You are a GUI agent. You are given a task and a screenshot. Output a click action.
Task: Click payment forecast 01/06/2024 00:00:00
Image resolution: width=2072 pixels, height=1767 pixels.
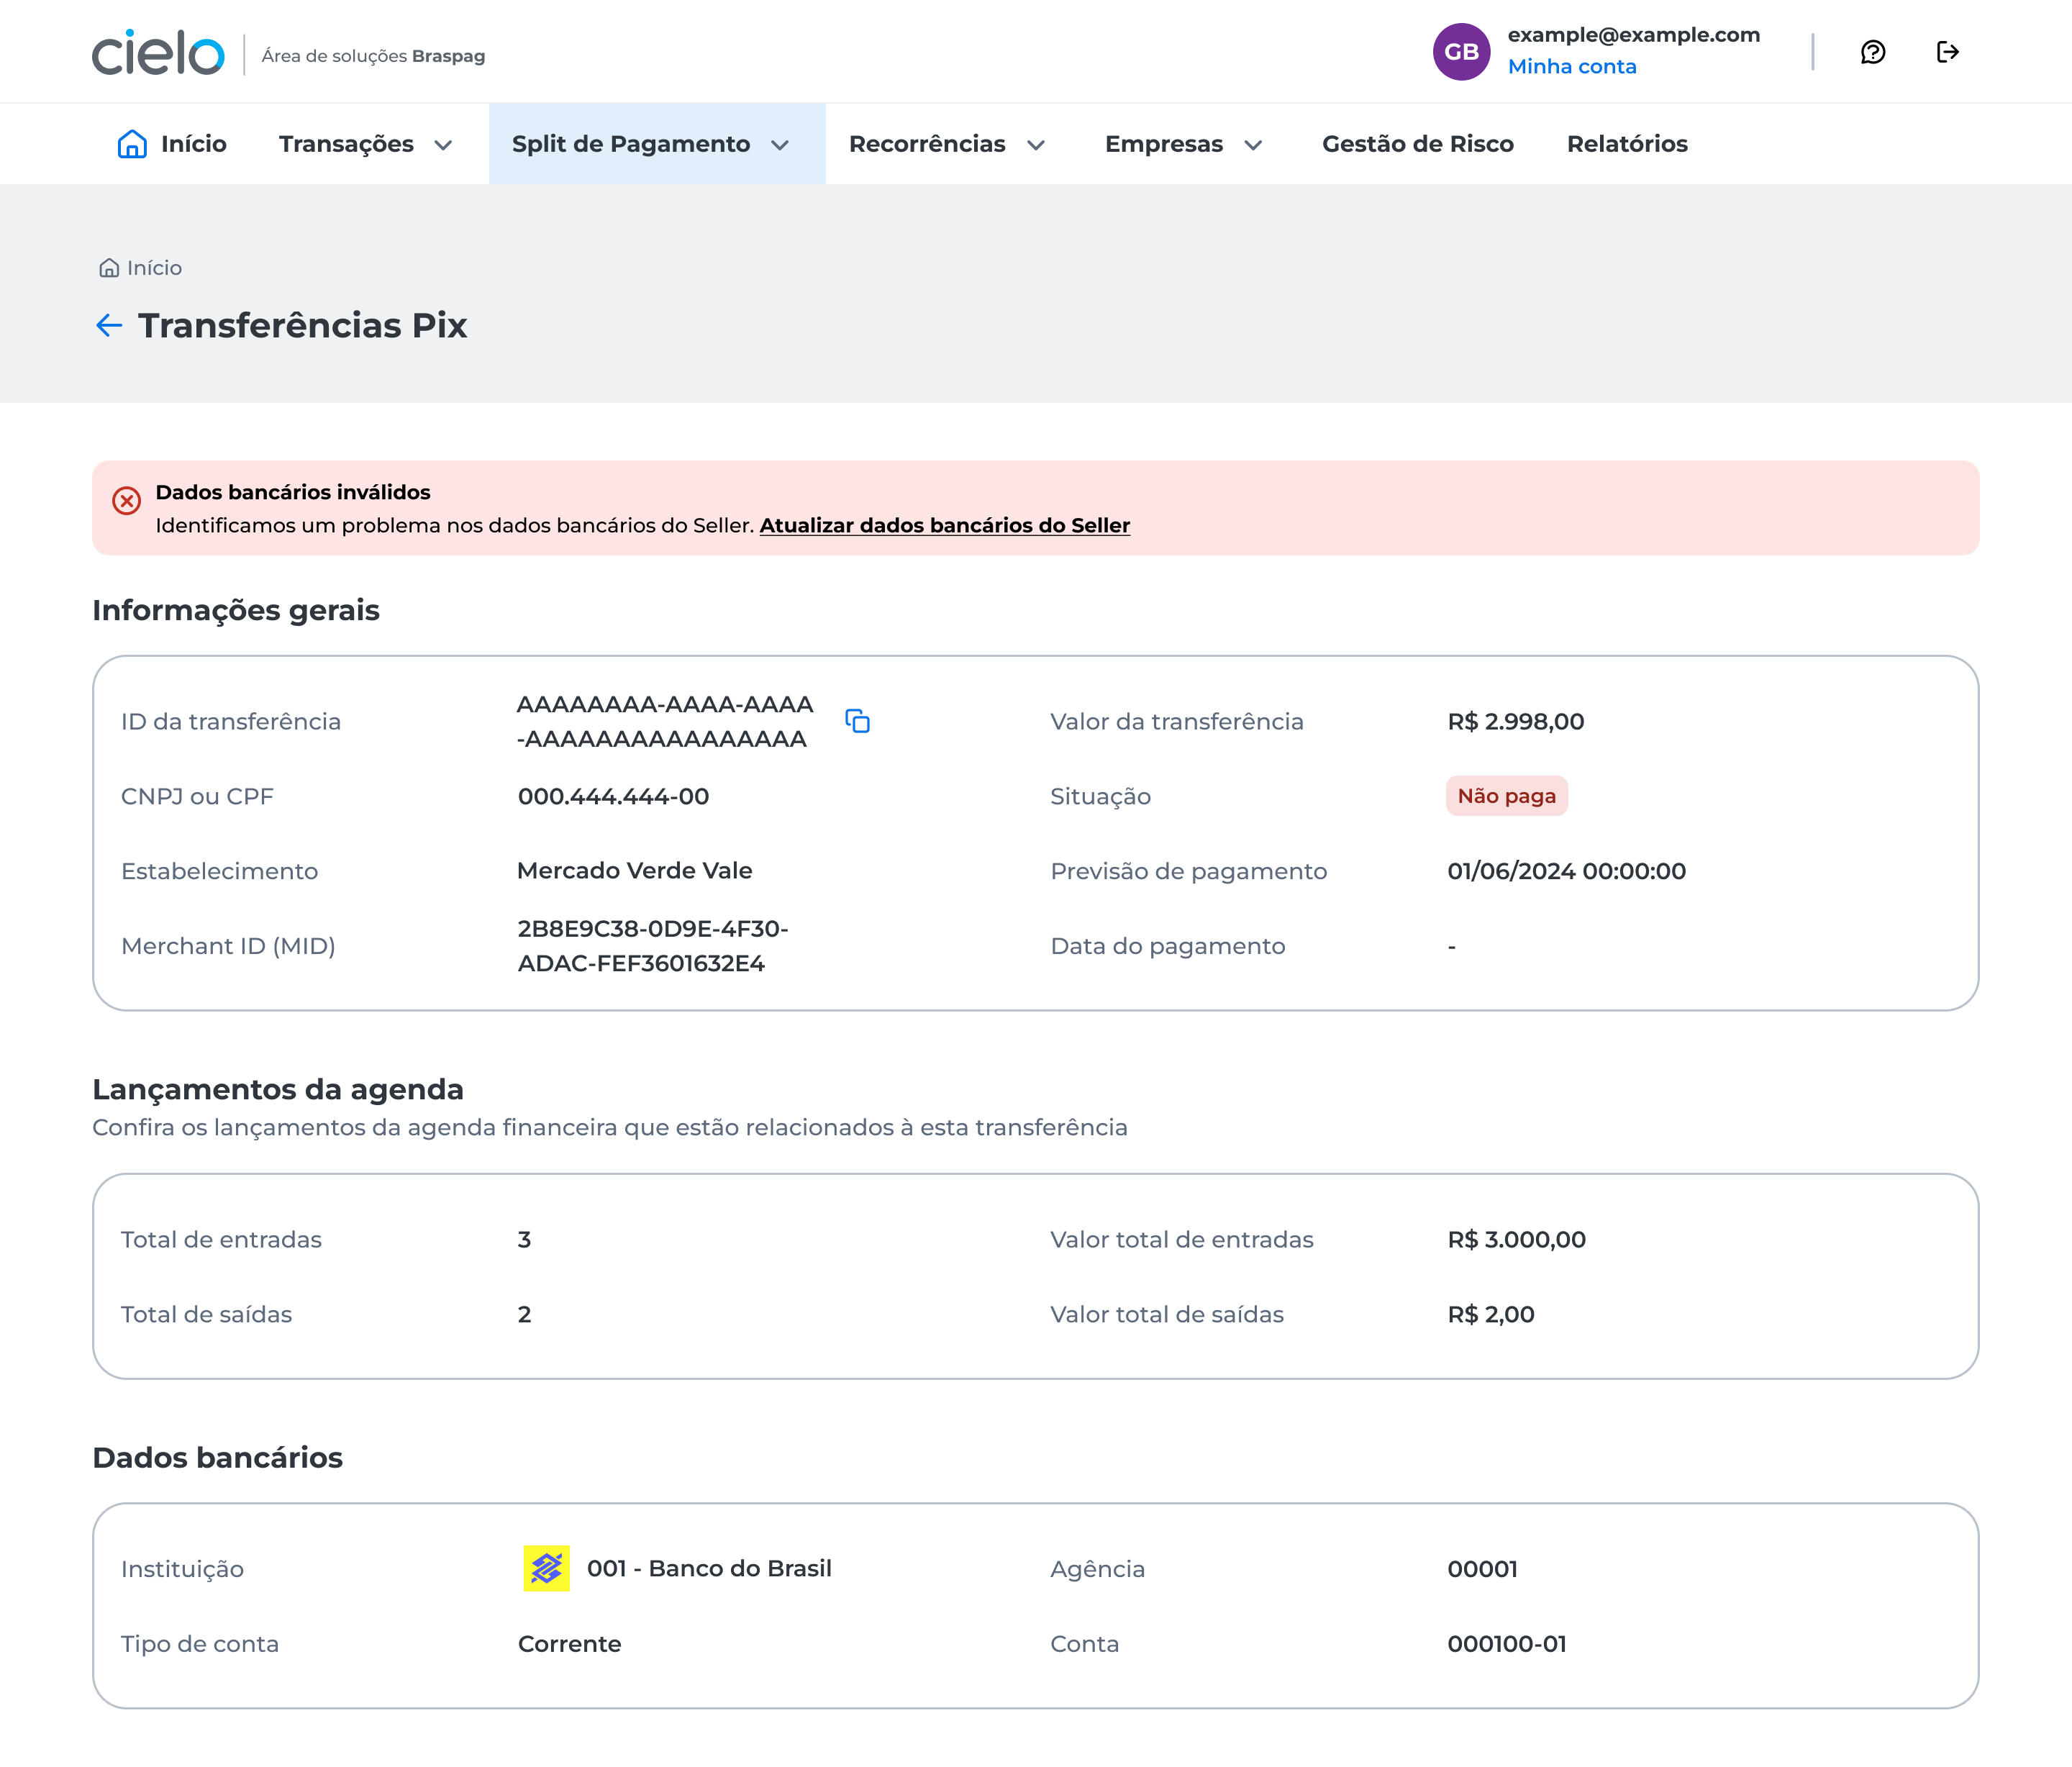pyautogui.click(x=1567, y=871)
